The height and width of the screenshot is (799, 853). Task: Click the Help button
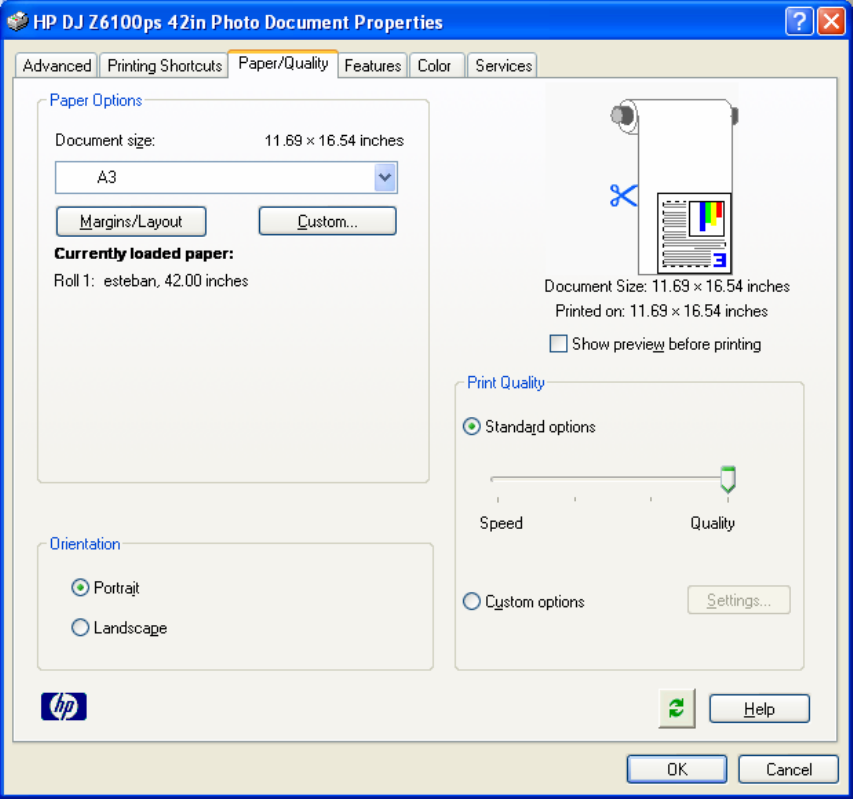pos(759,709)
